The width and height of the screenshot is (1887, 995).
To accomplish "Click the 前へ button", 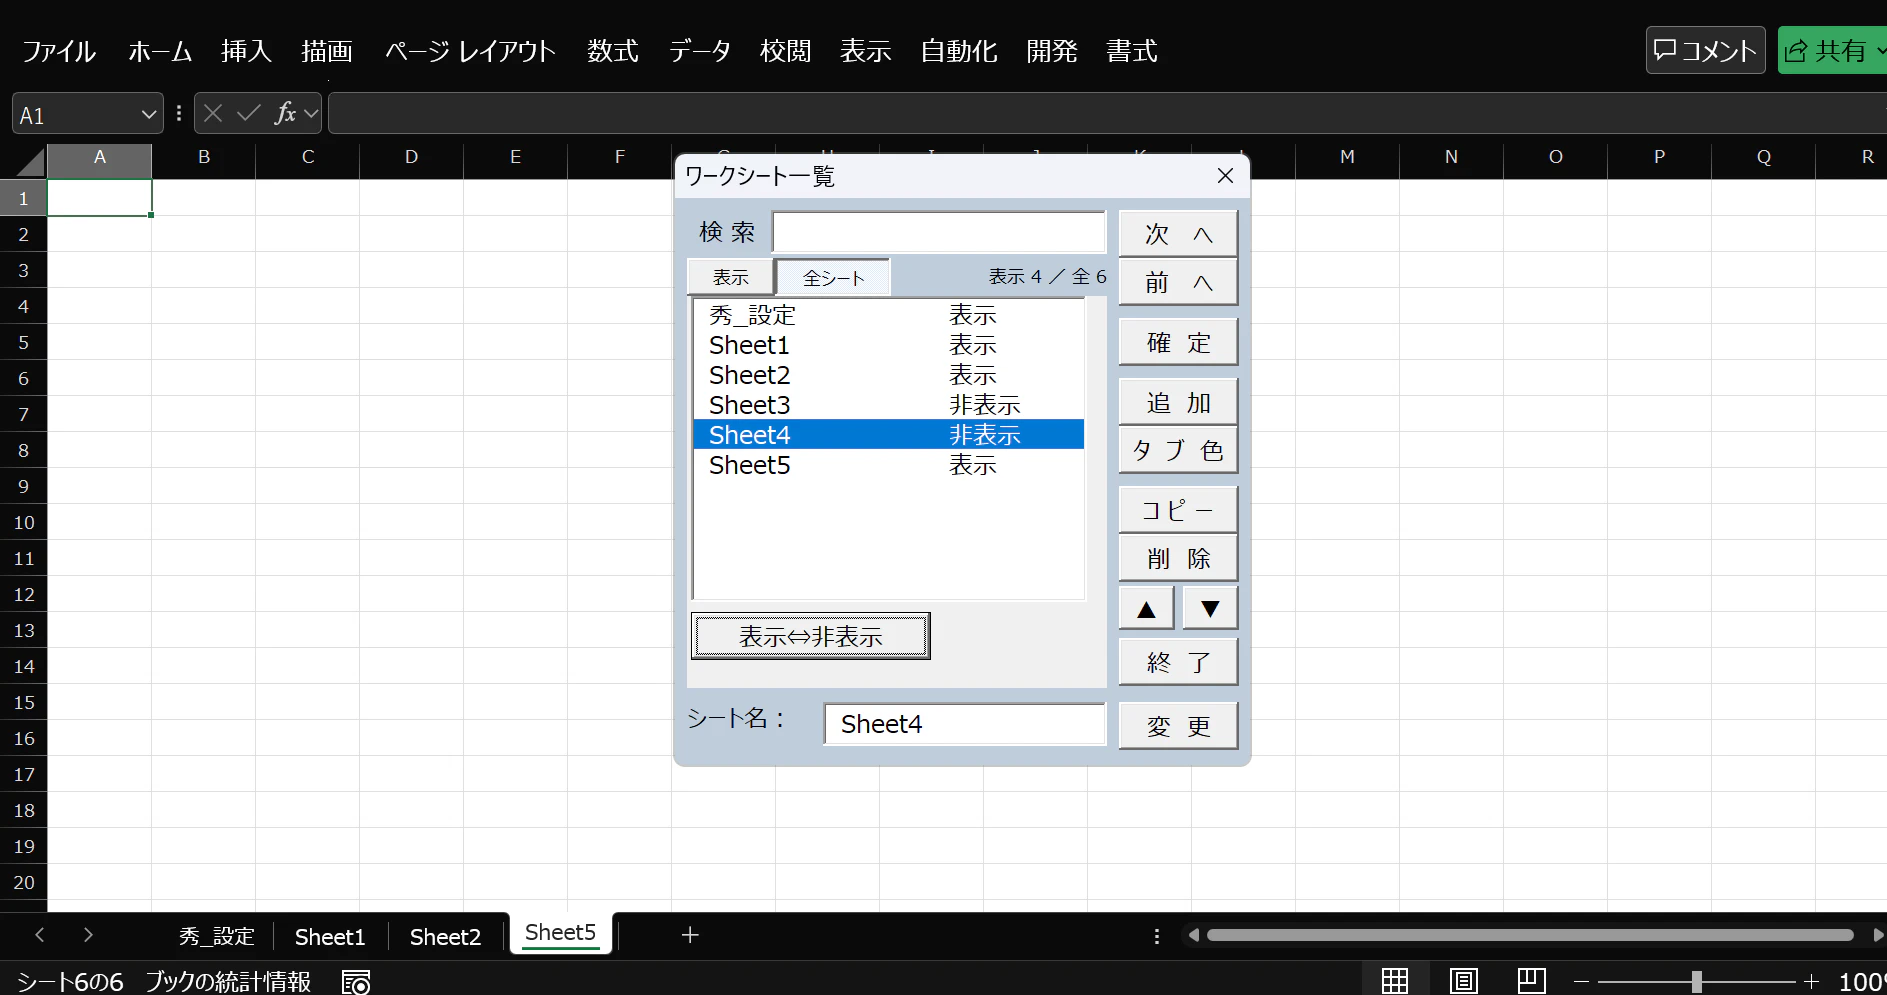I will click(1178, 282).
